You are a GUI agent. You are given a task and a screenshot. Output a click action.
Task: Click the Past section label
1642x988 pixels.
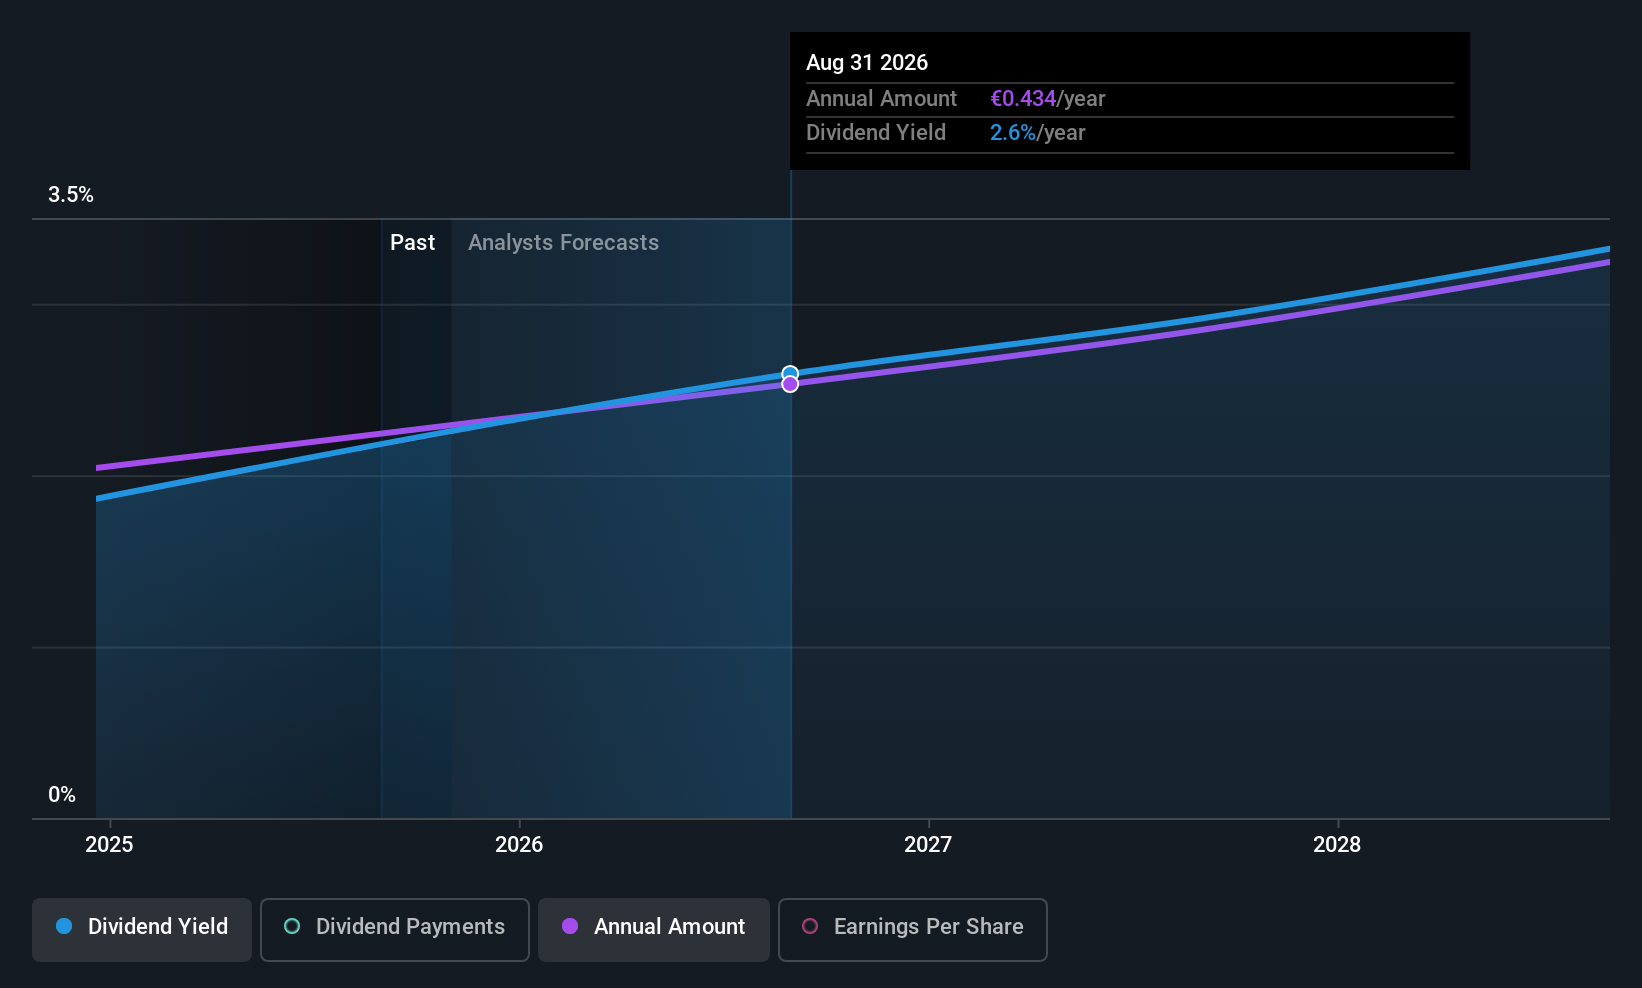pyautogui.click(x=412, y=243)
